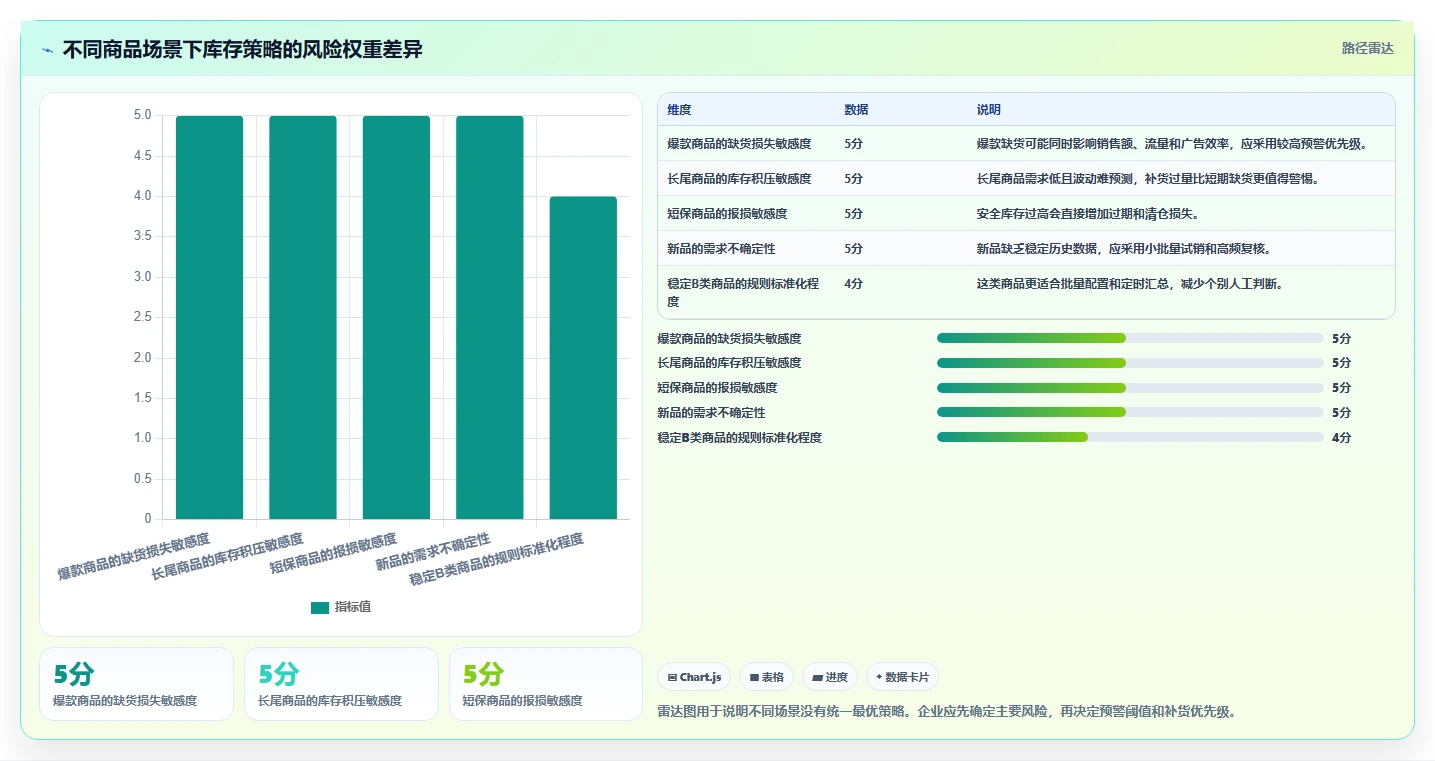Click the 4分 value in the table
This screenshot has width=1435, height=761.
pos(853,284)
